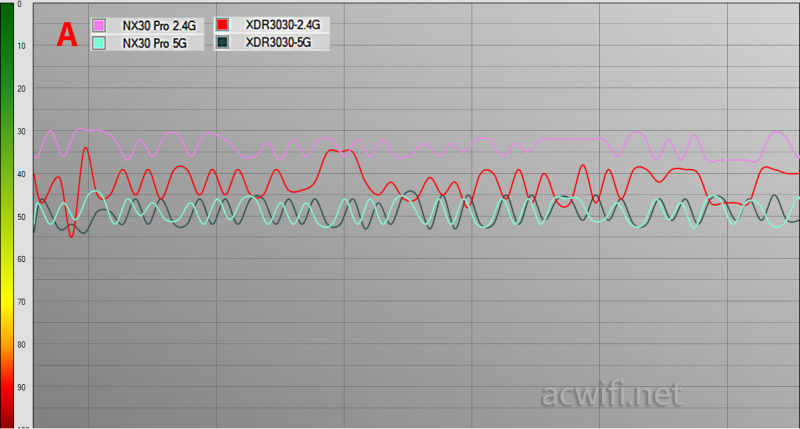Select the XDR3030-5G legend label
The width and height of the screenshot is (800, 429).
tap(279, 43)
